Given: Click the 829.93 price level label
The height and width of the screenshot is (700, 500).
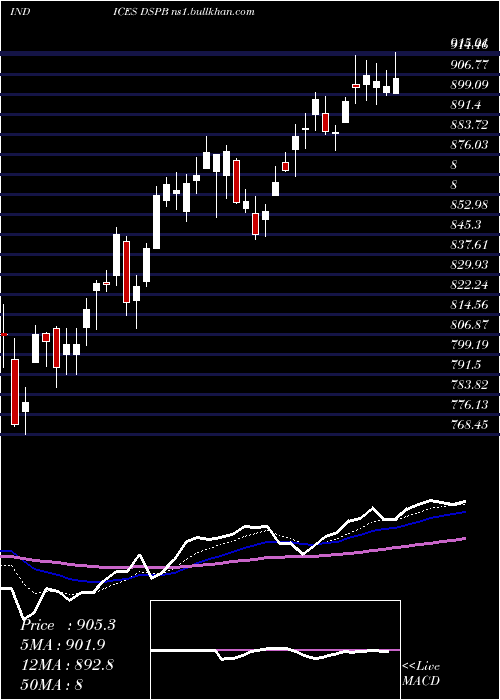Looking at the screenshot, I should (469, 265).
